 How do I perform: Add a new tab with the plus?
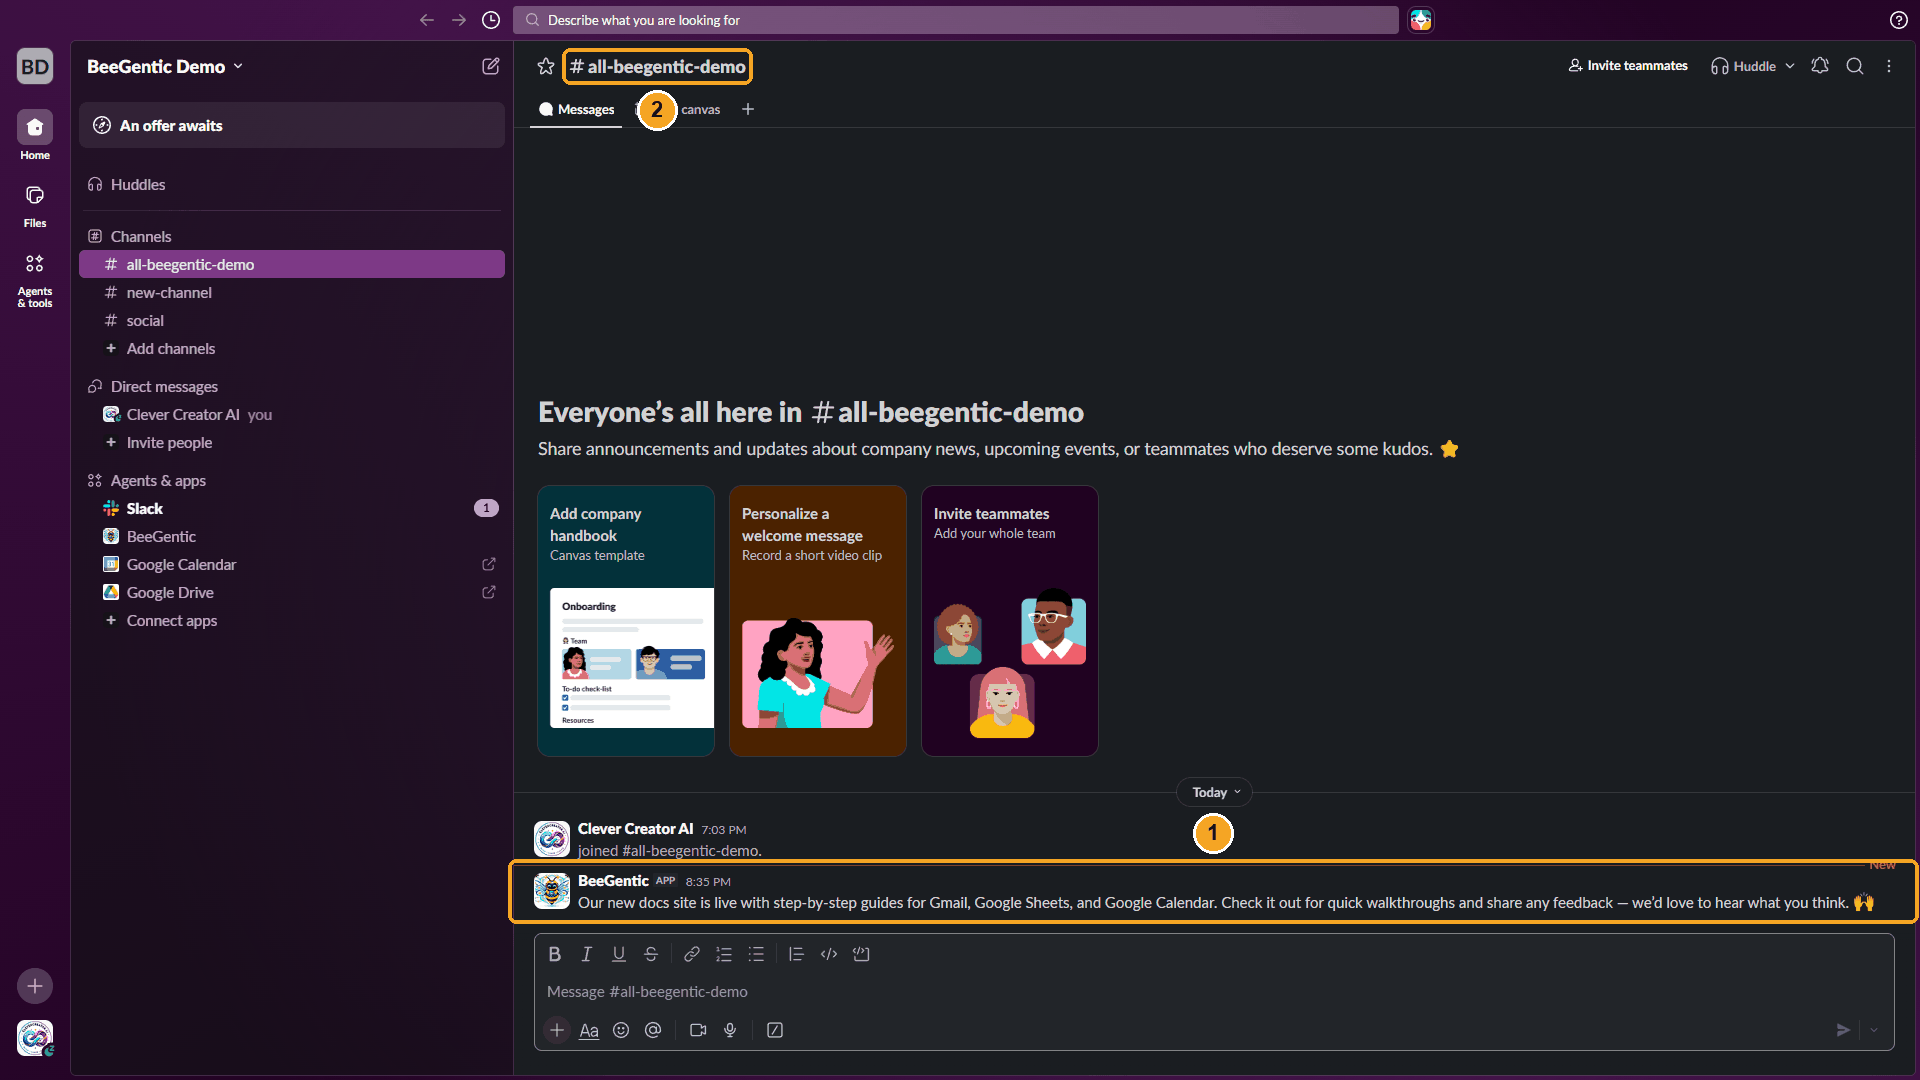748,109
